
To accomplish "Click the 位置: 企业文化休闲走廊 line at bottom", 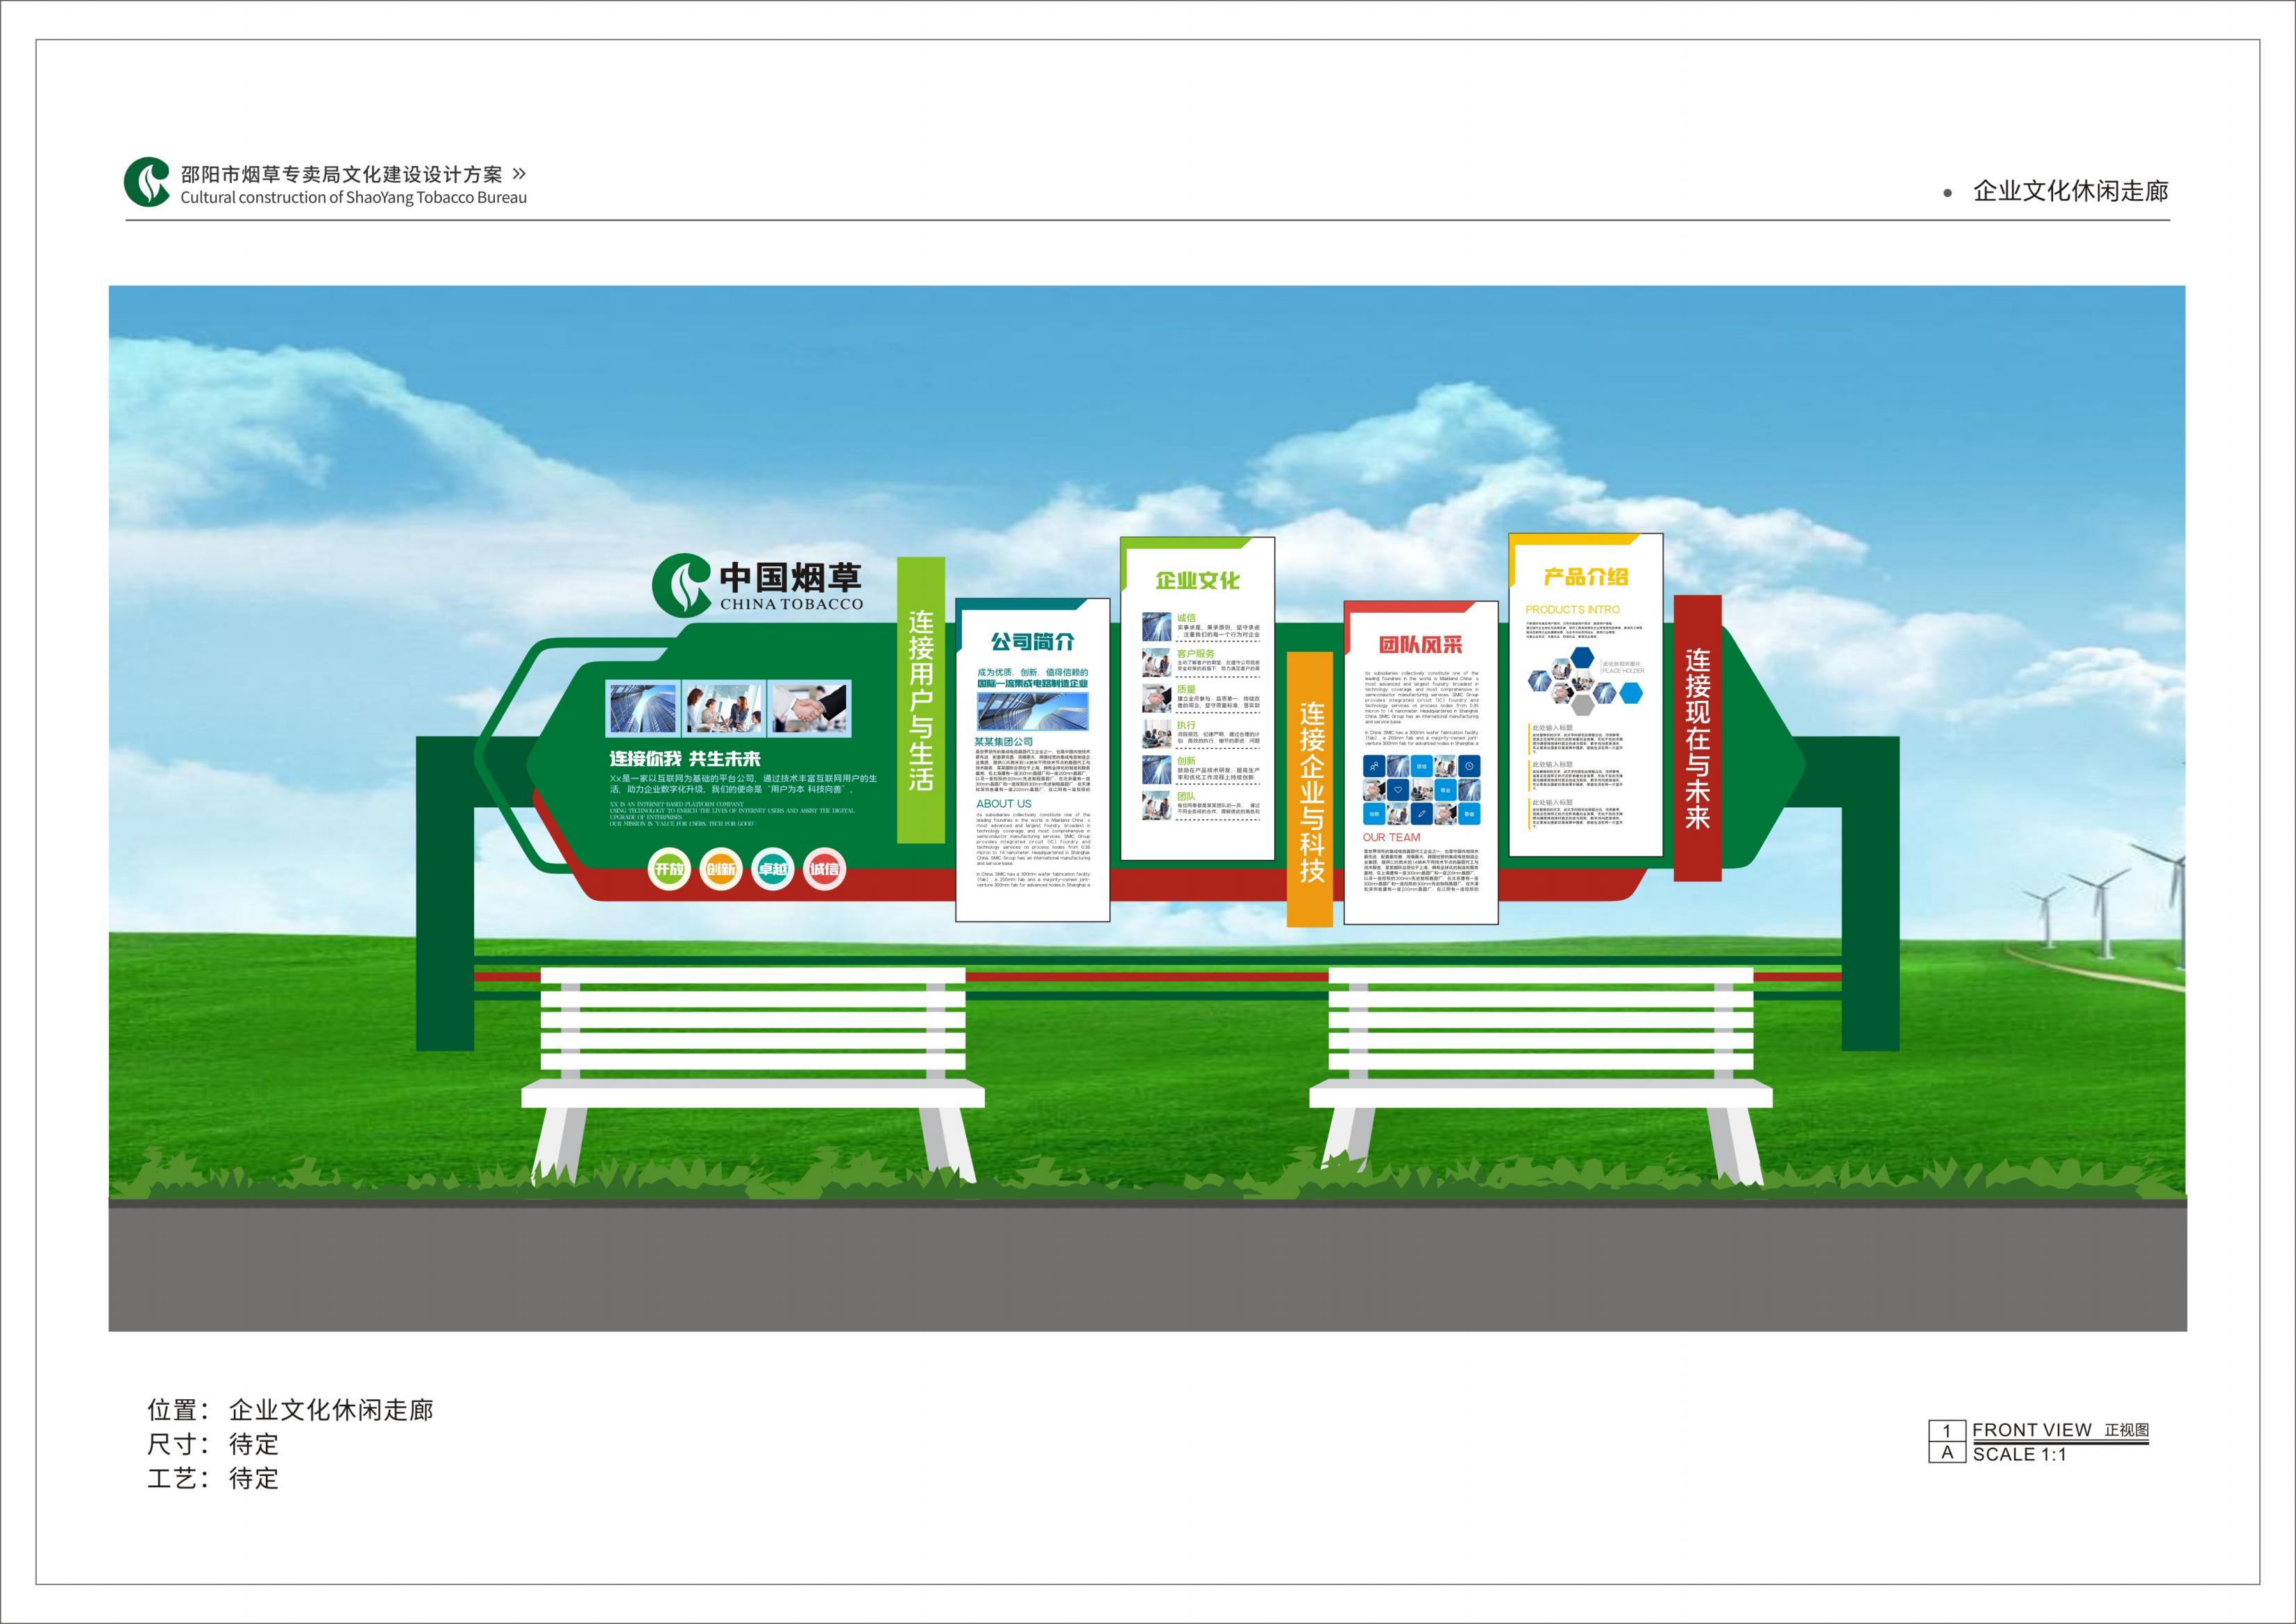I will (290, 1410).
